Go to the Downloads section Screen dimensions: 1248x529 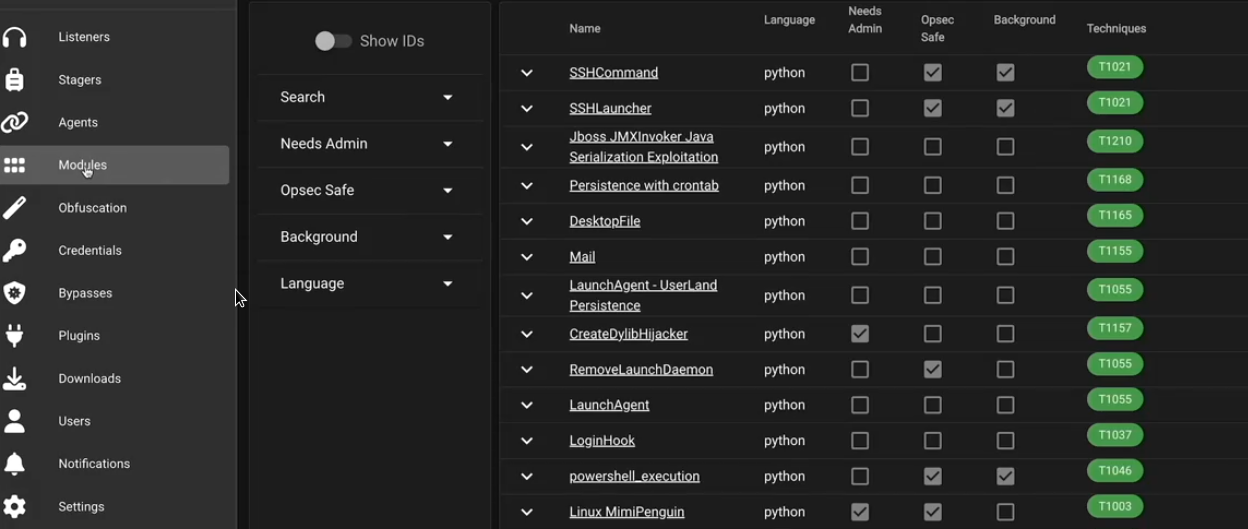[89, 378]
